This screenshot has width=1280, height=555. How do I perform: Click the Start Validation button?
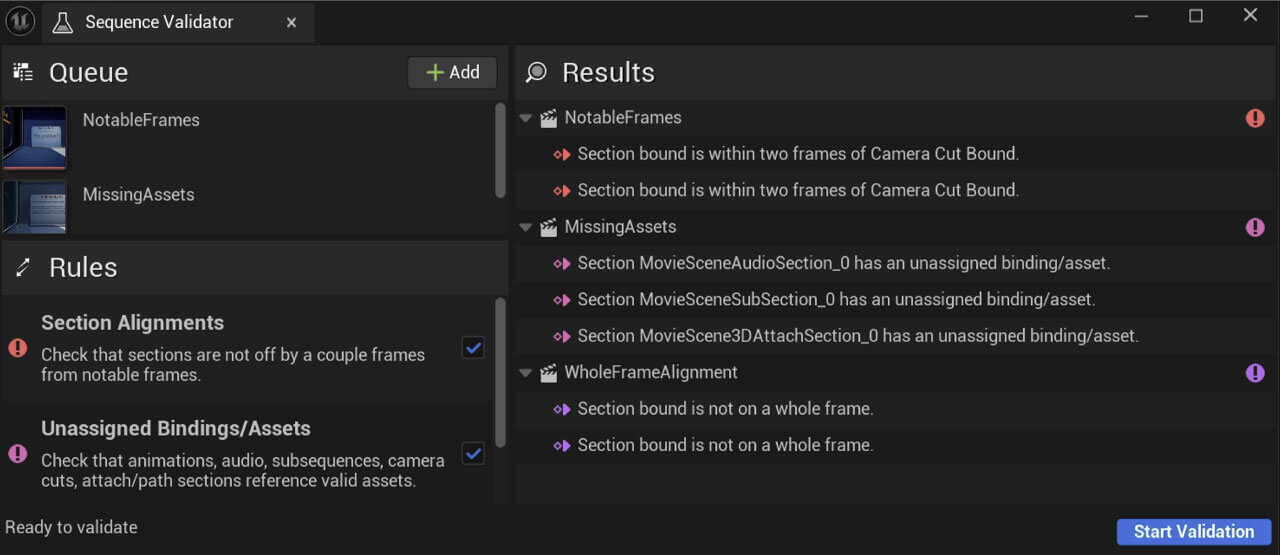1194,532
